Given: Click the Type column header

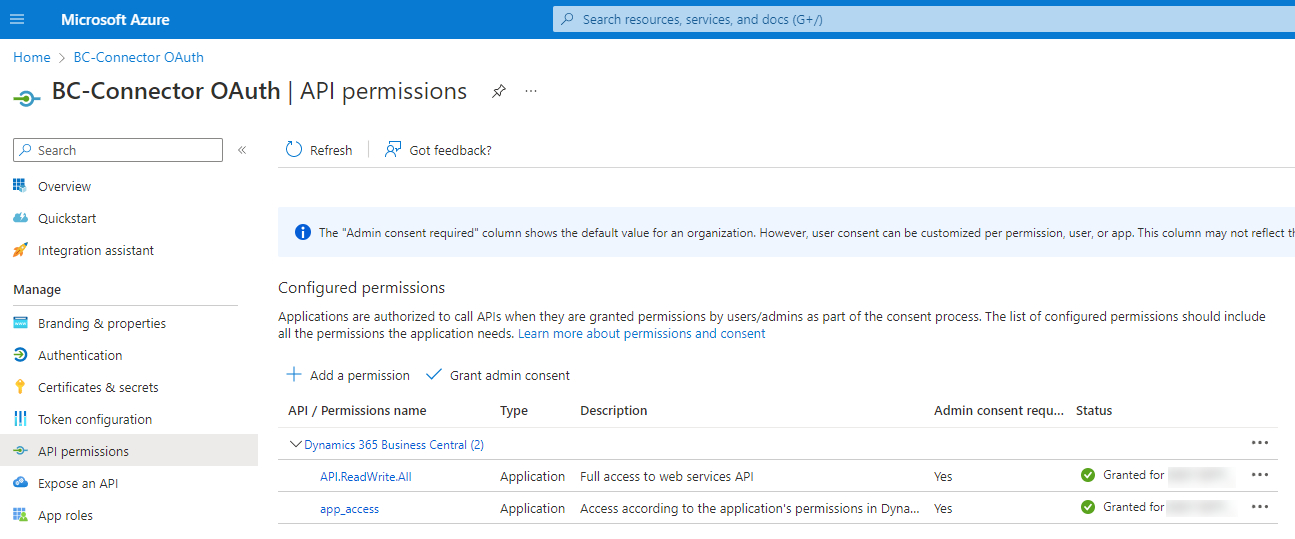Looking at the screenshot, I should pyautogui.click(x=514, y=410).
